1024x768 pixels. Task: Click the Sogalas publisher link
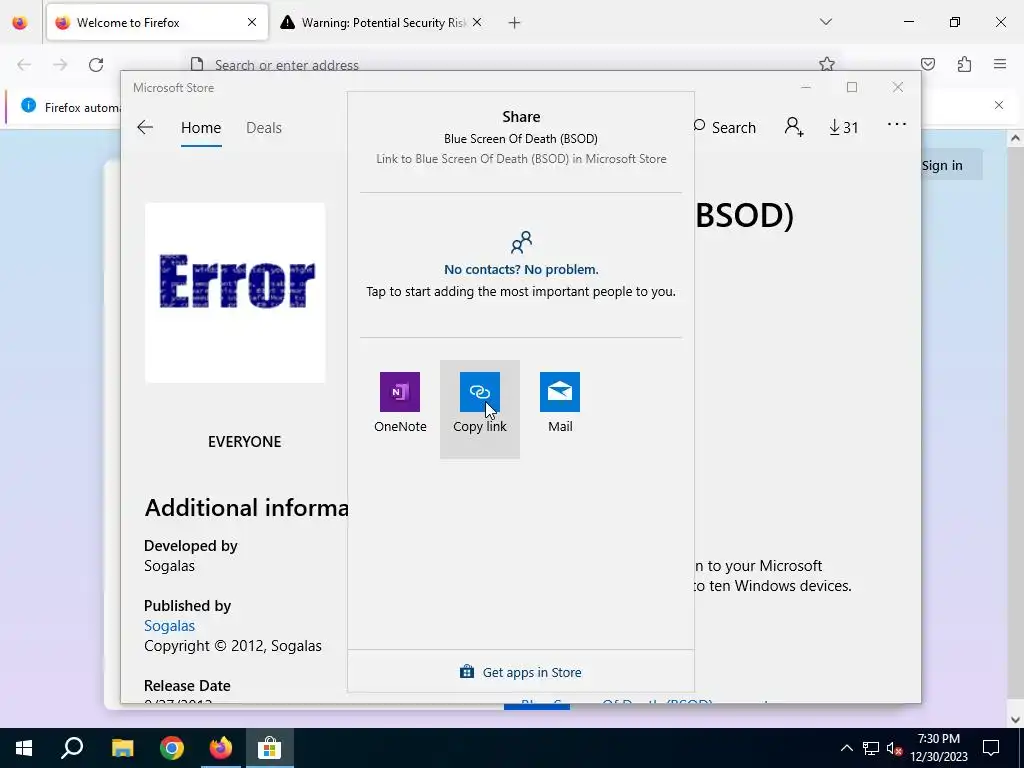click(x=169, y=626)
